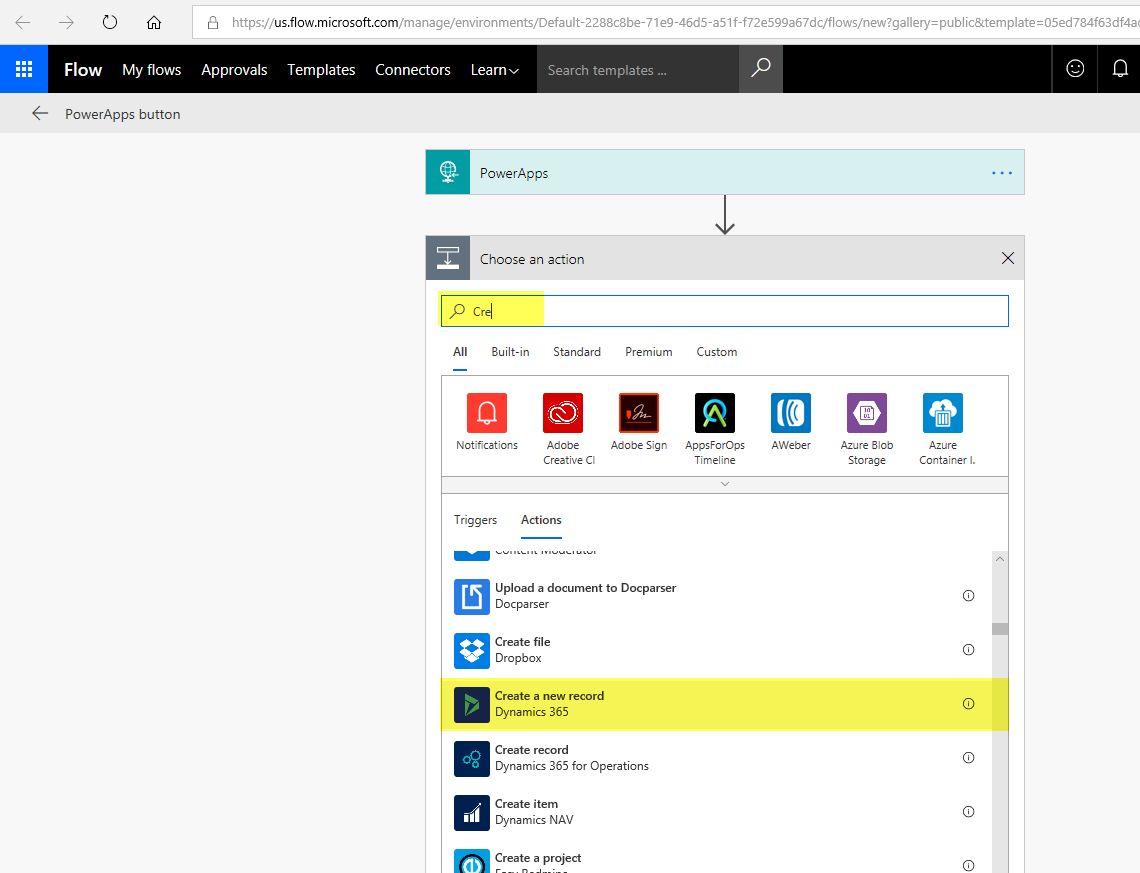Viewport: 1140px width, 873px height.
Task: Open the Learn dropdown menu
Action: point(494,70)
